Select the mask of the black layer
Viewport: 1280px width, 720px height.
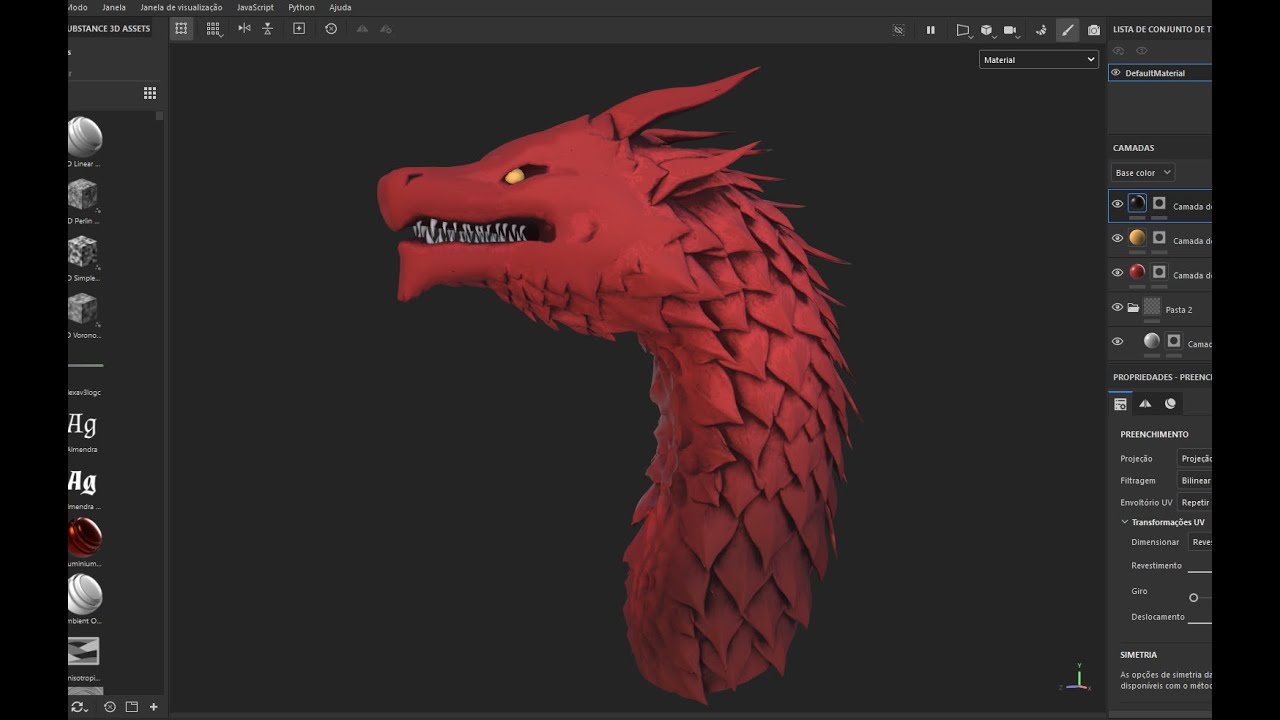[1159, 203]
